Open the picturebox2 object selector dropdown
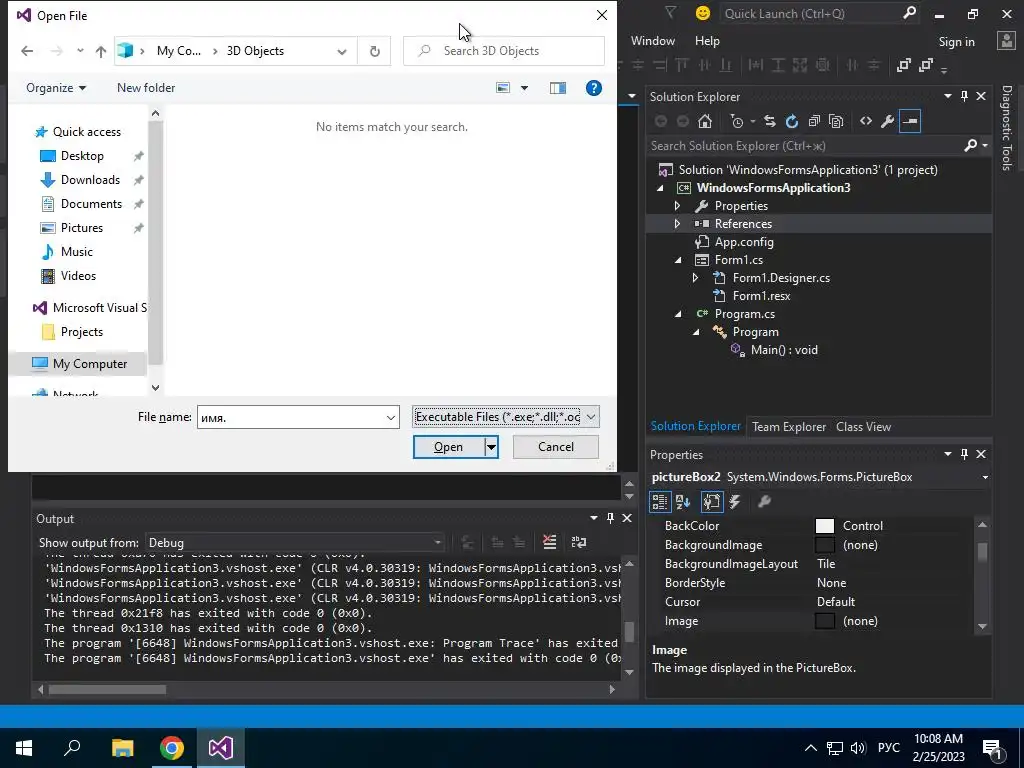The width and height of the screenshot is (1024, 768). [x=985, y=477]
